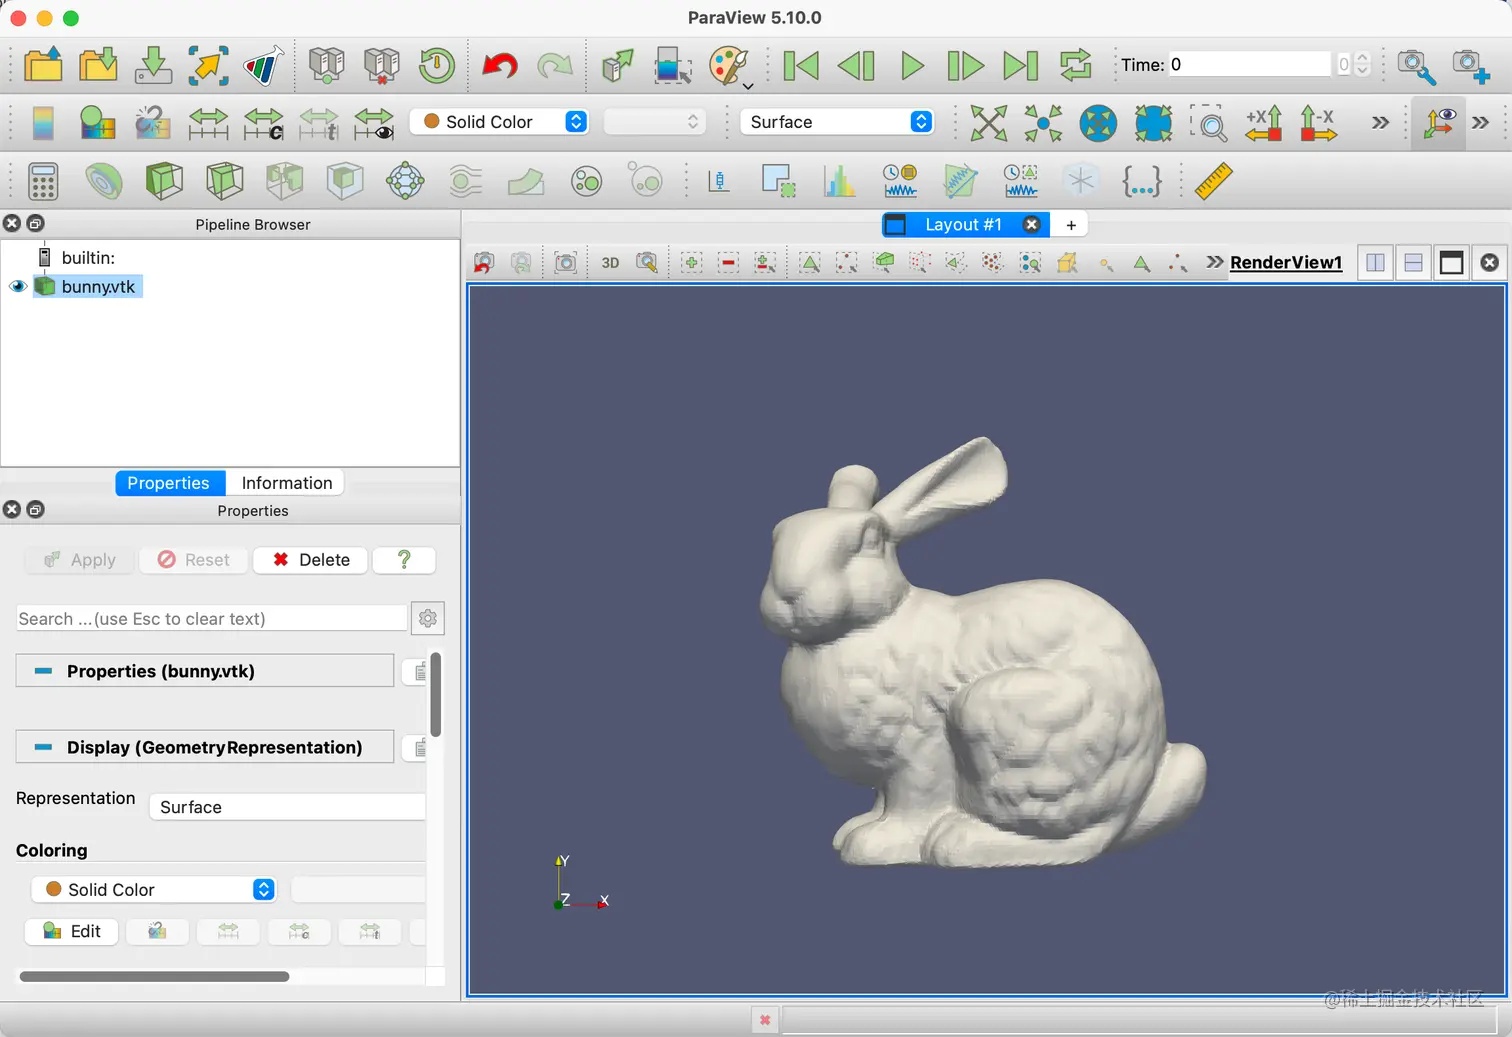
Task: Set view direction to +X
Action: coord(1264,123)
